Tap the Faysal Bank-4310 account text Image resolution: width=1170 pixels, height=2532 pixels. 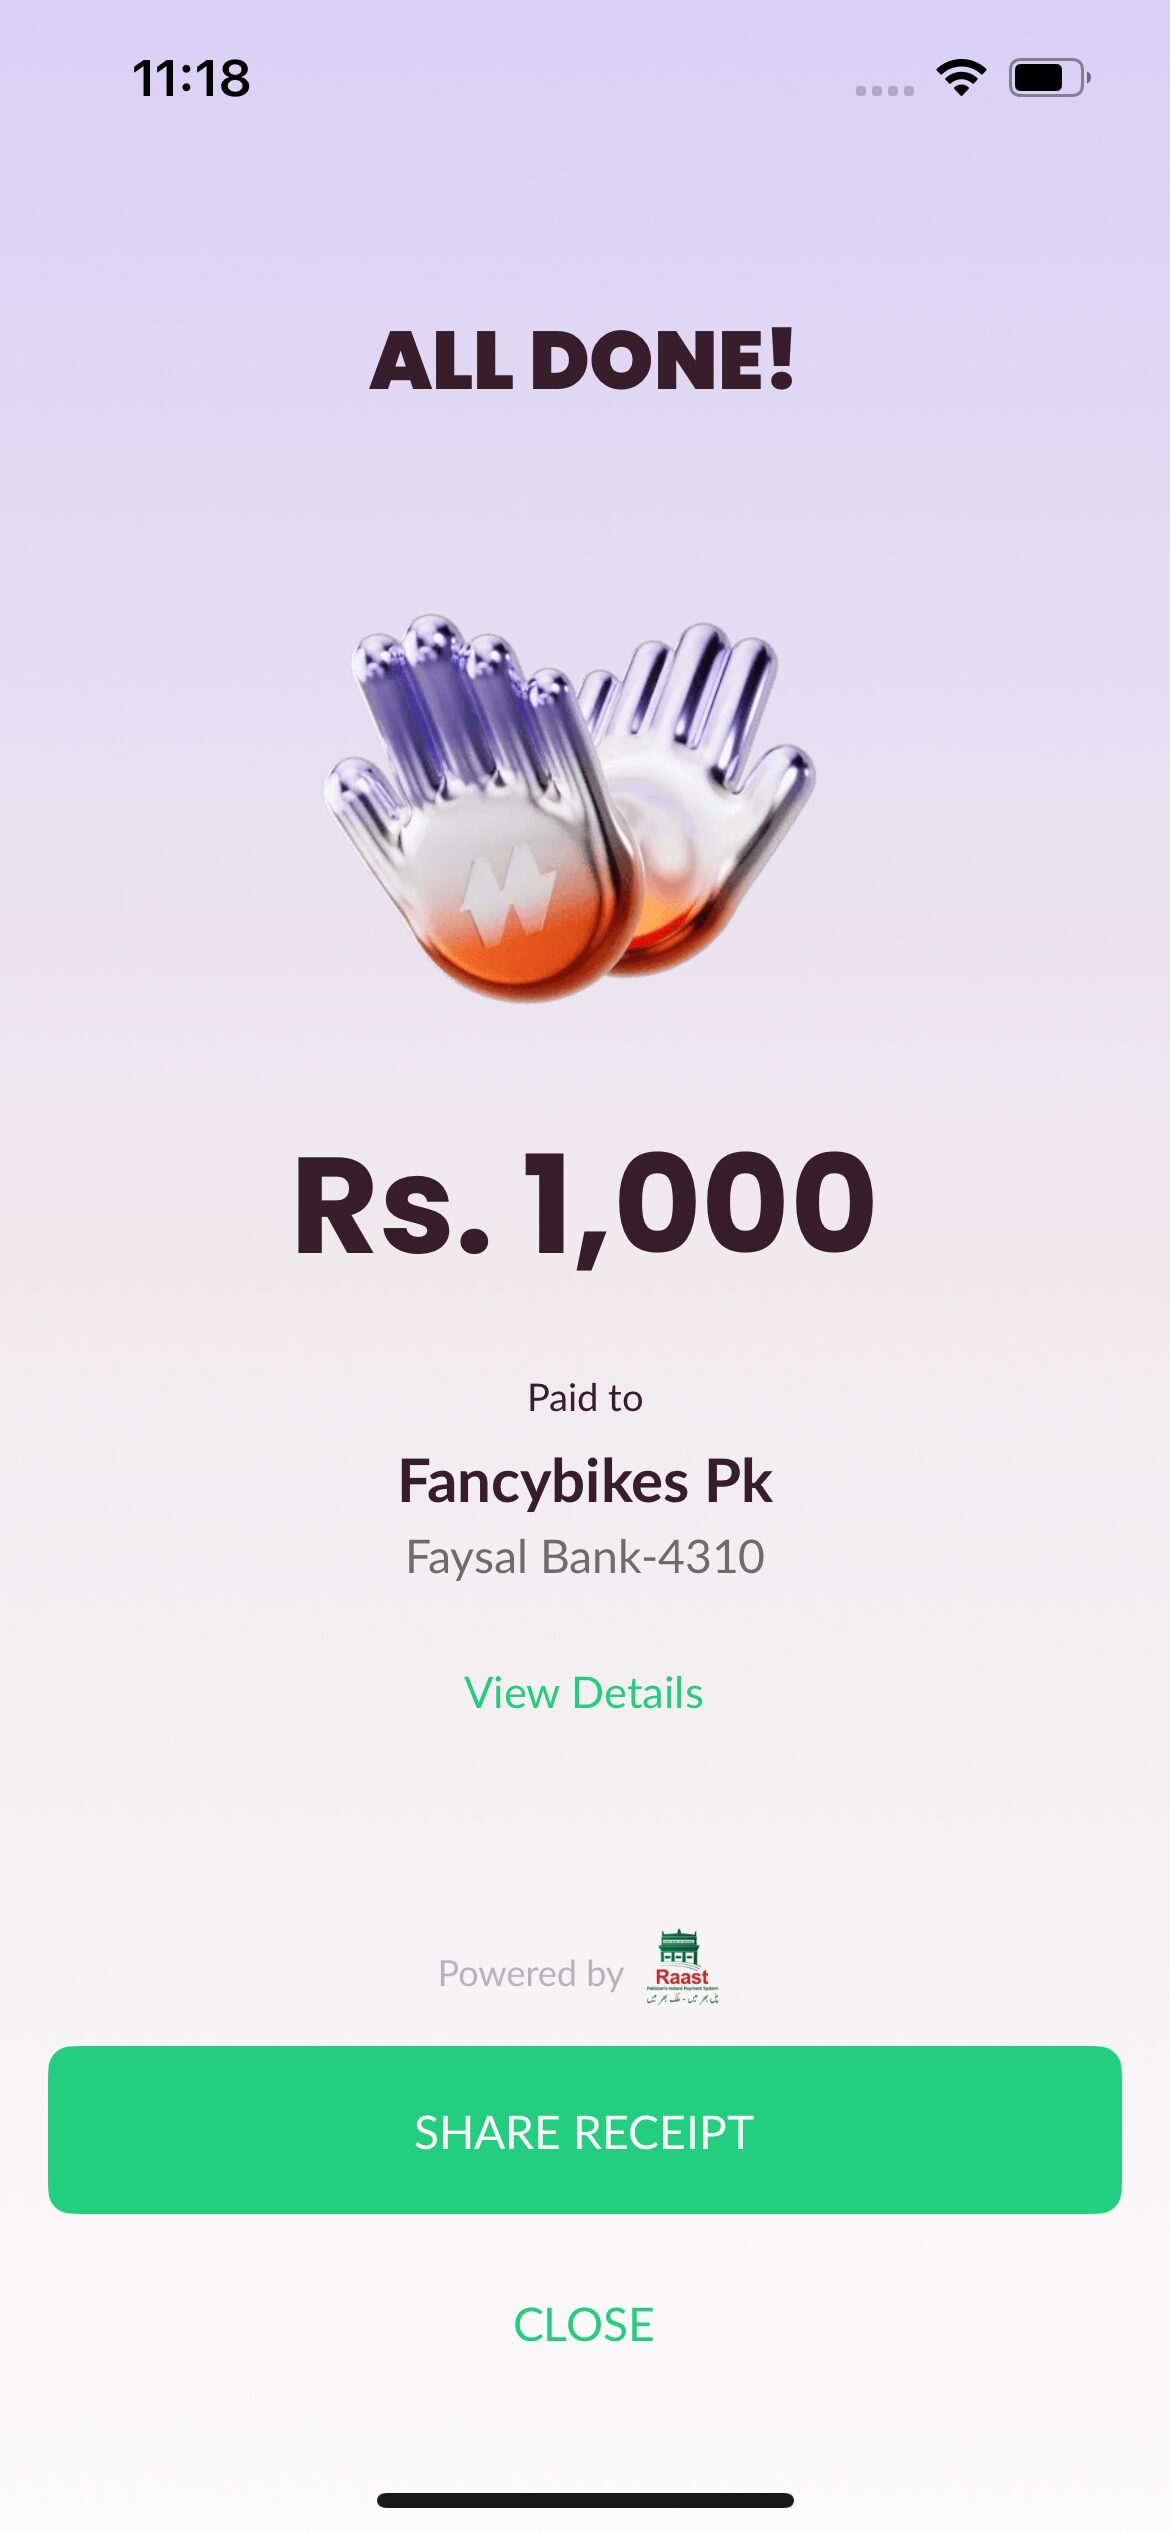pos(585,1557)
